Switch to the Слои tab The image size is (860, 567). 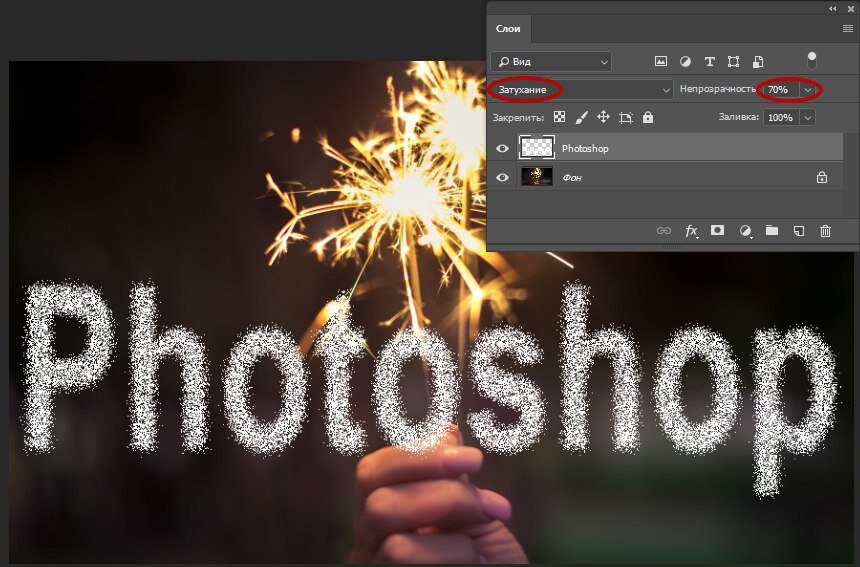point(508,29)
